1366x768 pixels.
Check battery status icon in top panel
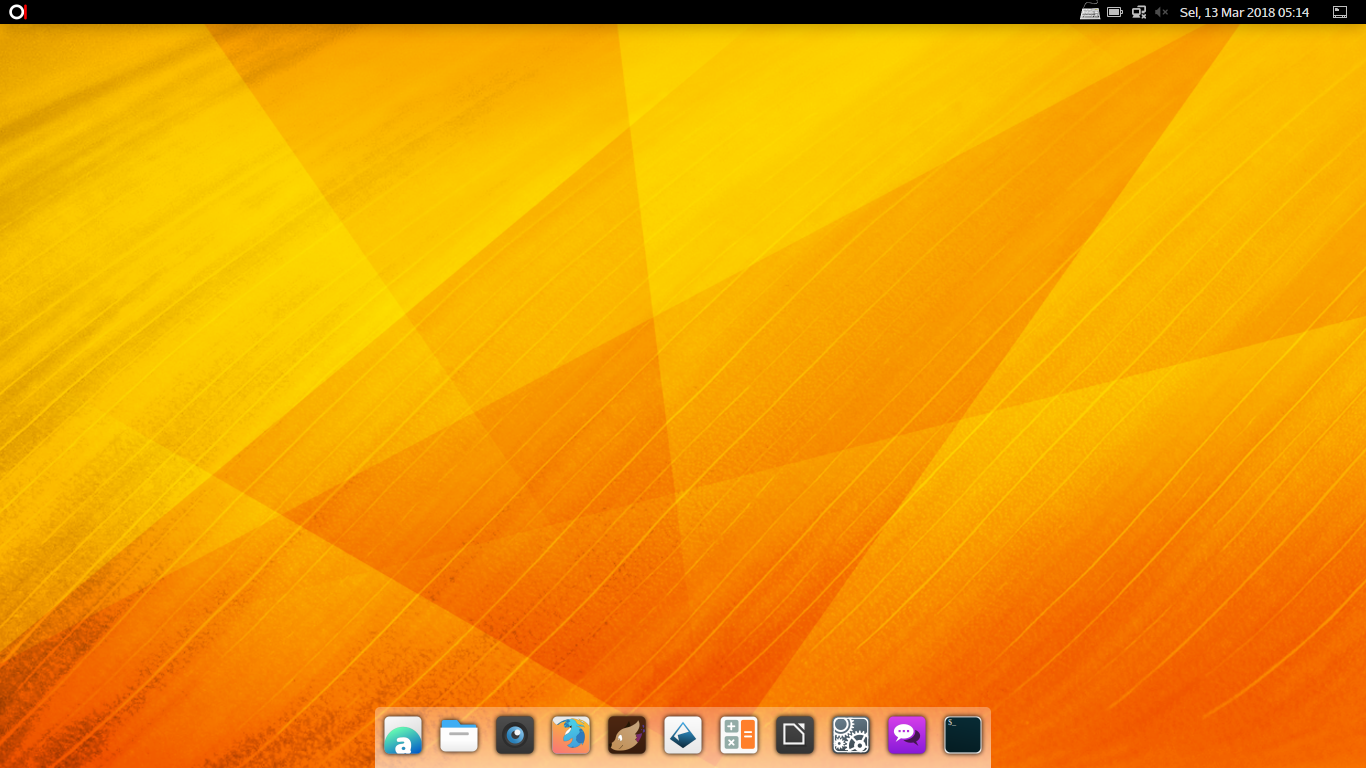click(x=1115, y=12)
